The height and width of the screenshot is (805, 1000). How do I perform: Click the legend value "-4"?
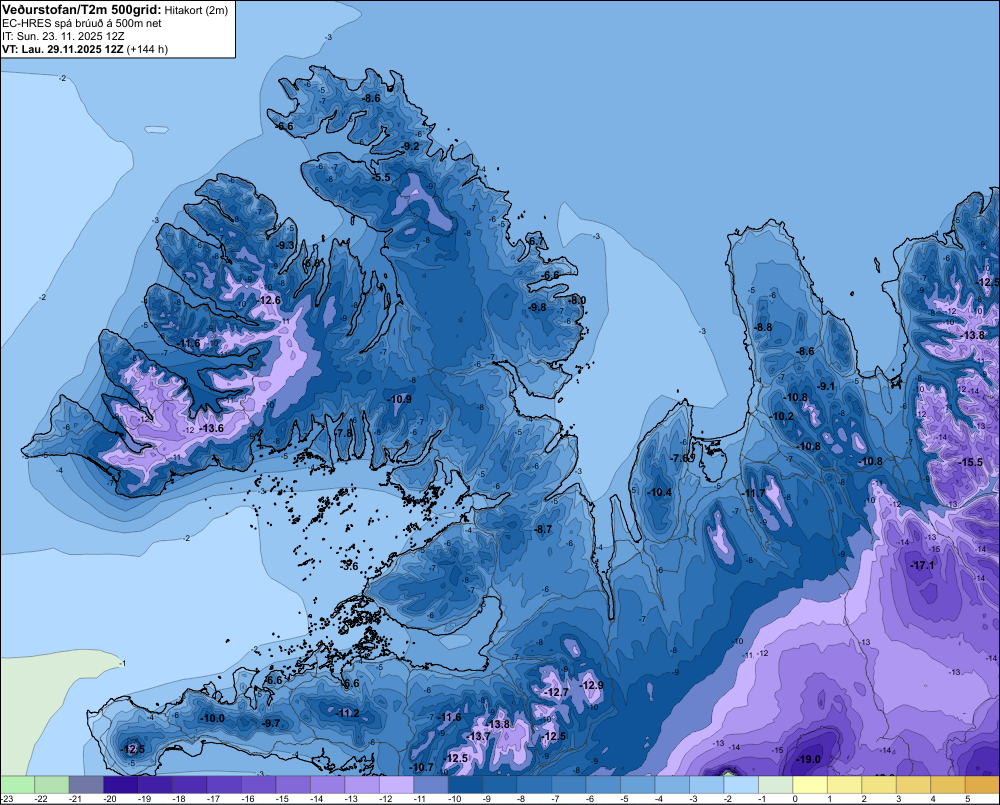pyautogui.click(x=658, y=799)
